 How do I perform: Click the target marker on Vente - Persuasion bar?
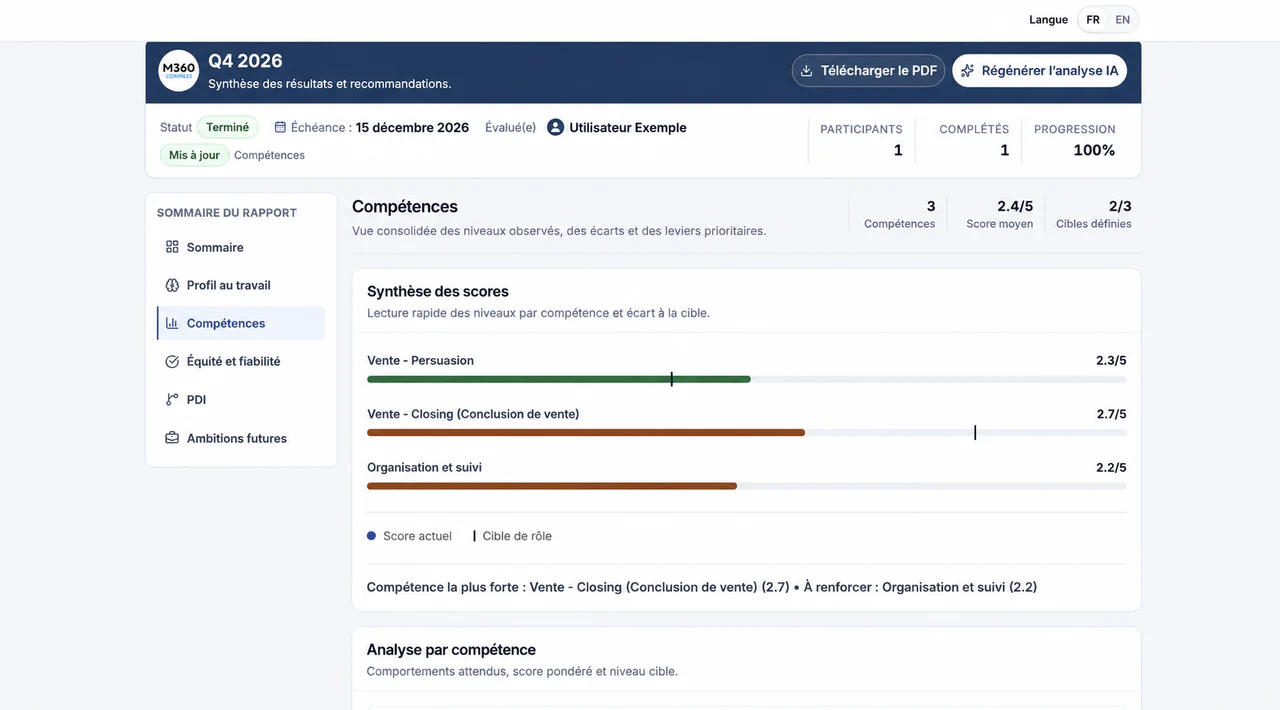coord(671,379)
